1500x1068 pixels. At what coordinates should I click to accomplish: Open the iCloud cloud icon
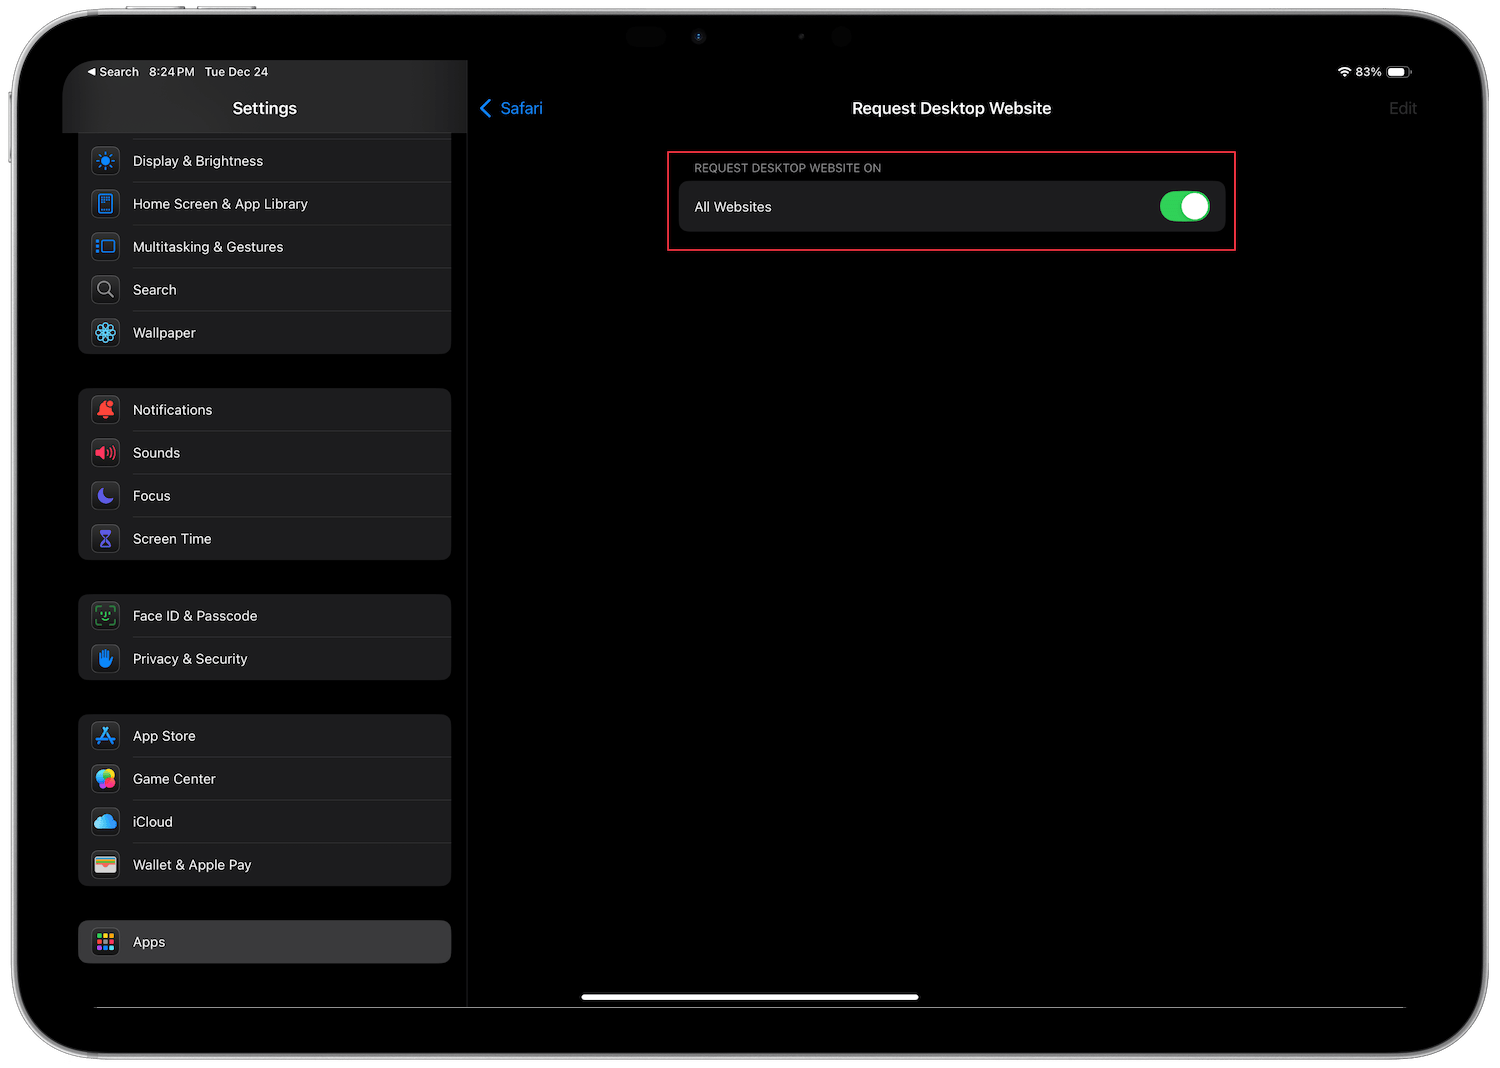click(105, 821)
